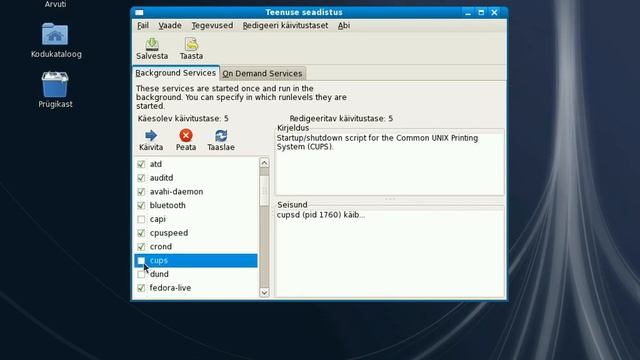
Task: Disable the avahi-daemon checkbox
Action: tap(141, 191)
